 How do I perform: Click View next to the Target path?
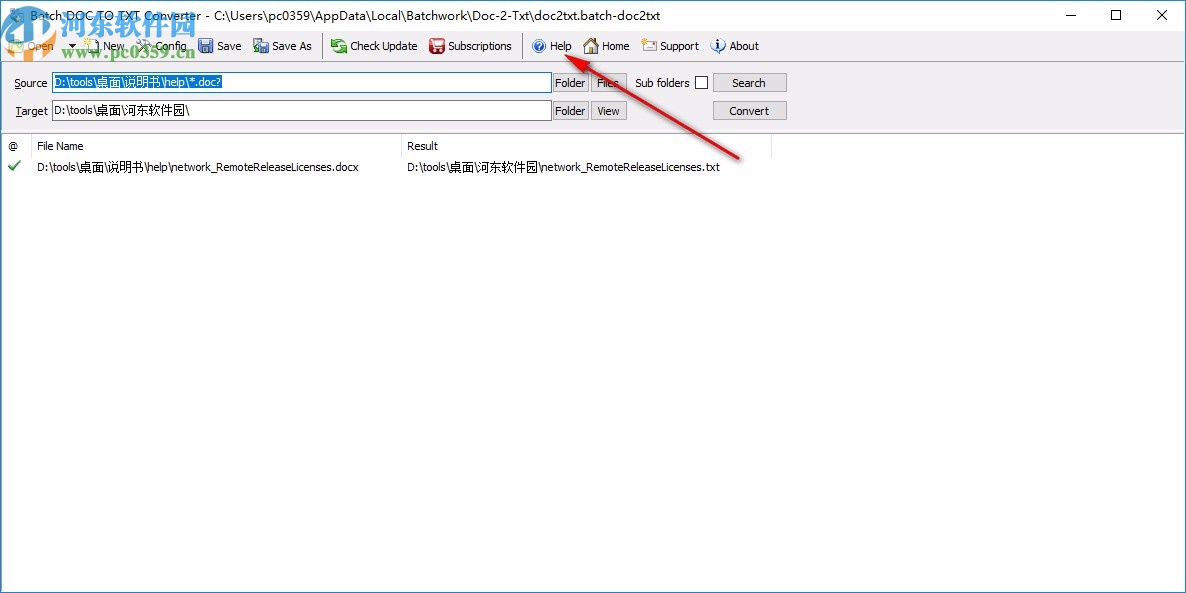(608, 110)
